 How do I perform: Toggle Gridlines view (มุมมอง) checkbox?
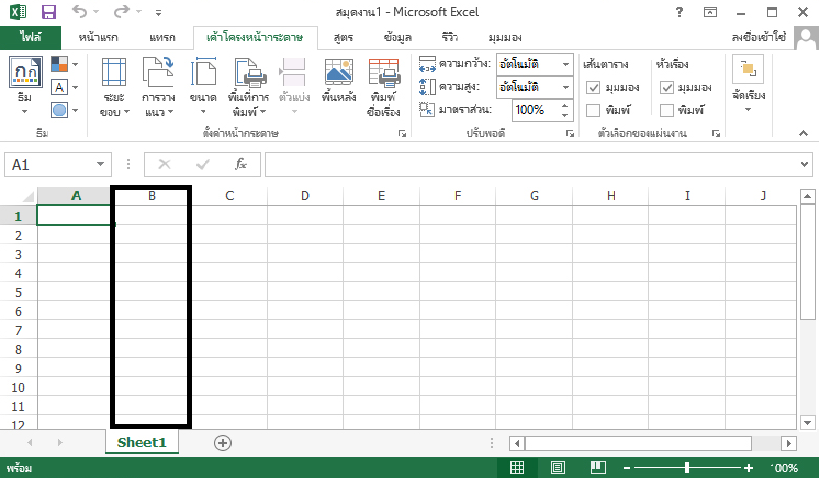pos(593,88)
